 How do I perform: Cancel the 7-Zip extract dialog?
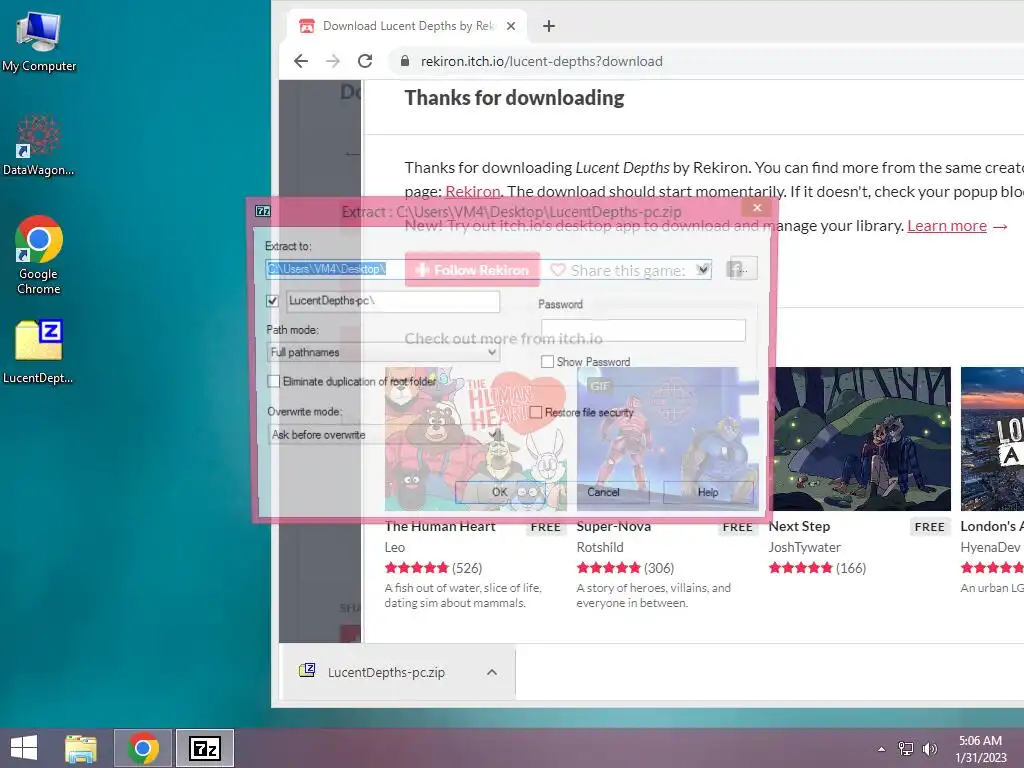(x=603, y=492)
